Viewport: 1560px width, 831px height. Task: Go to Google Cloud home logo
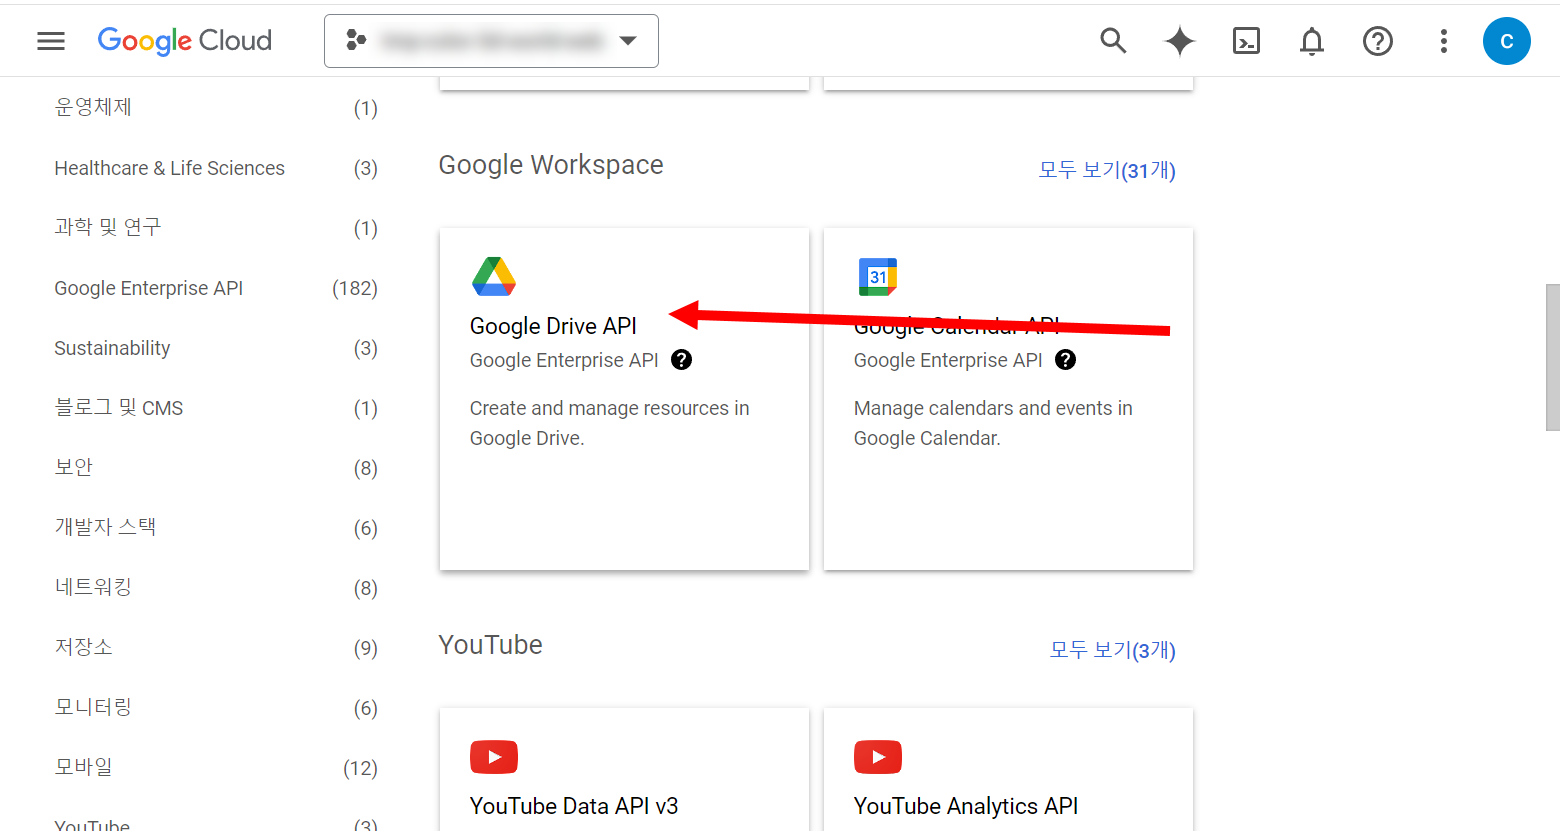[185, 41]
